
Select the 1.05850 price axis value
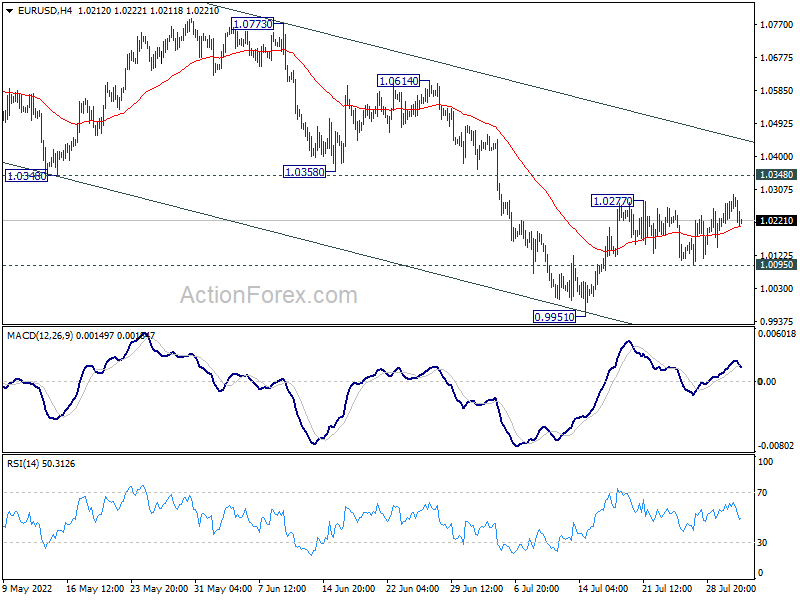(777, 91)
